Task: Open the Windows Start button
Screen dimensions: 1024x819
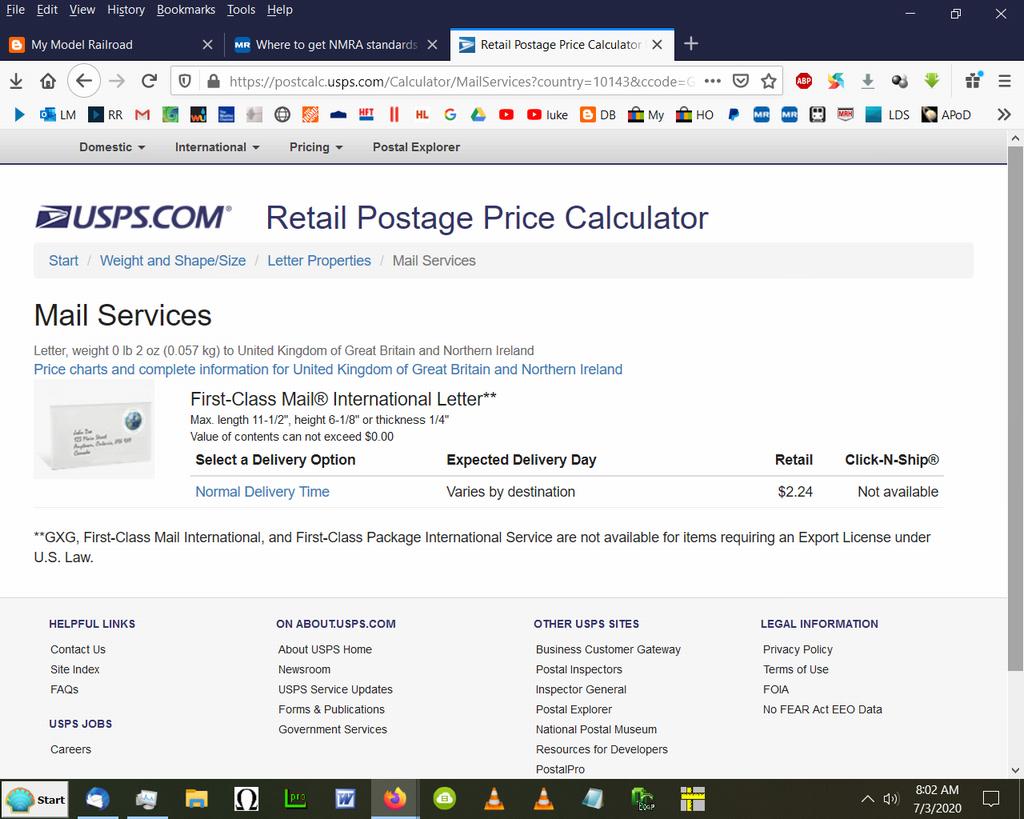Action: pos(36,799)
